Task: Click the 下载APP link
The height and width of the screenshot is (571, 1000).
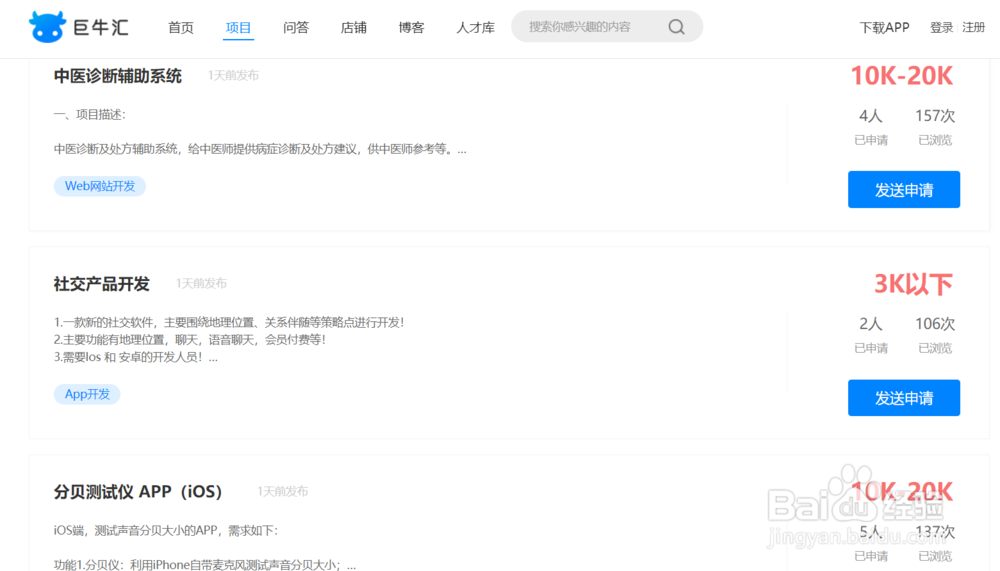Action: (884, 27)
